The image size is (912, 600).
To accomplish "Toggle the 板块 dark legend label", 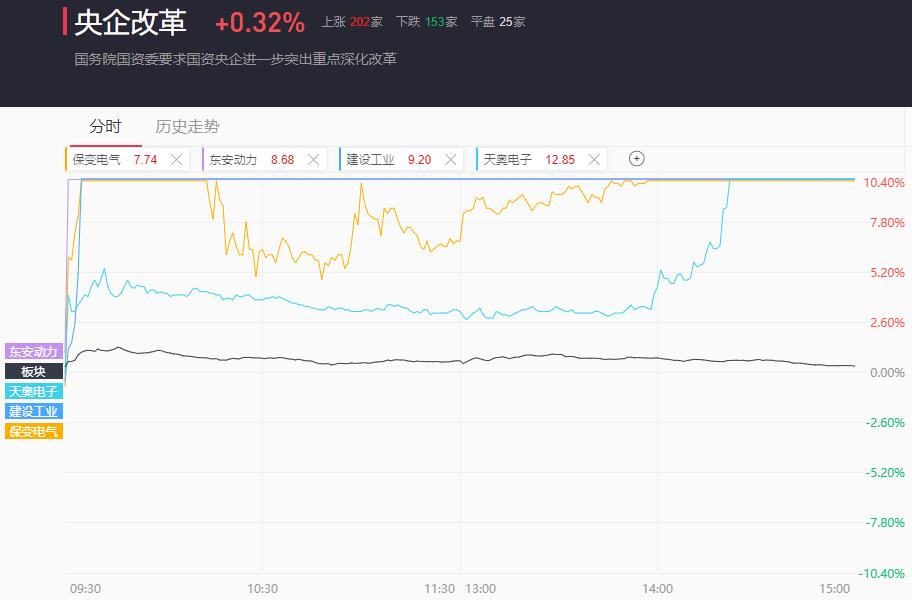I will [34, 371].
